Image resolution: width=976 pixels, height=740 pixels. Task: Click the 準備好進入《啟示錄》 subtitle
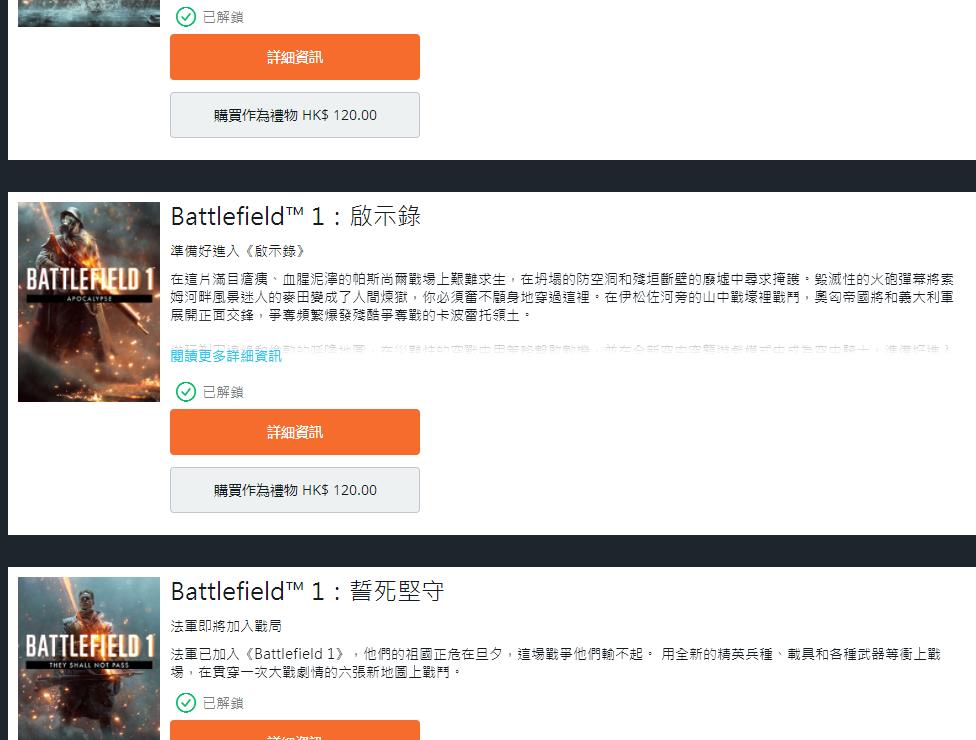click(x=238, y=251)
